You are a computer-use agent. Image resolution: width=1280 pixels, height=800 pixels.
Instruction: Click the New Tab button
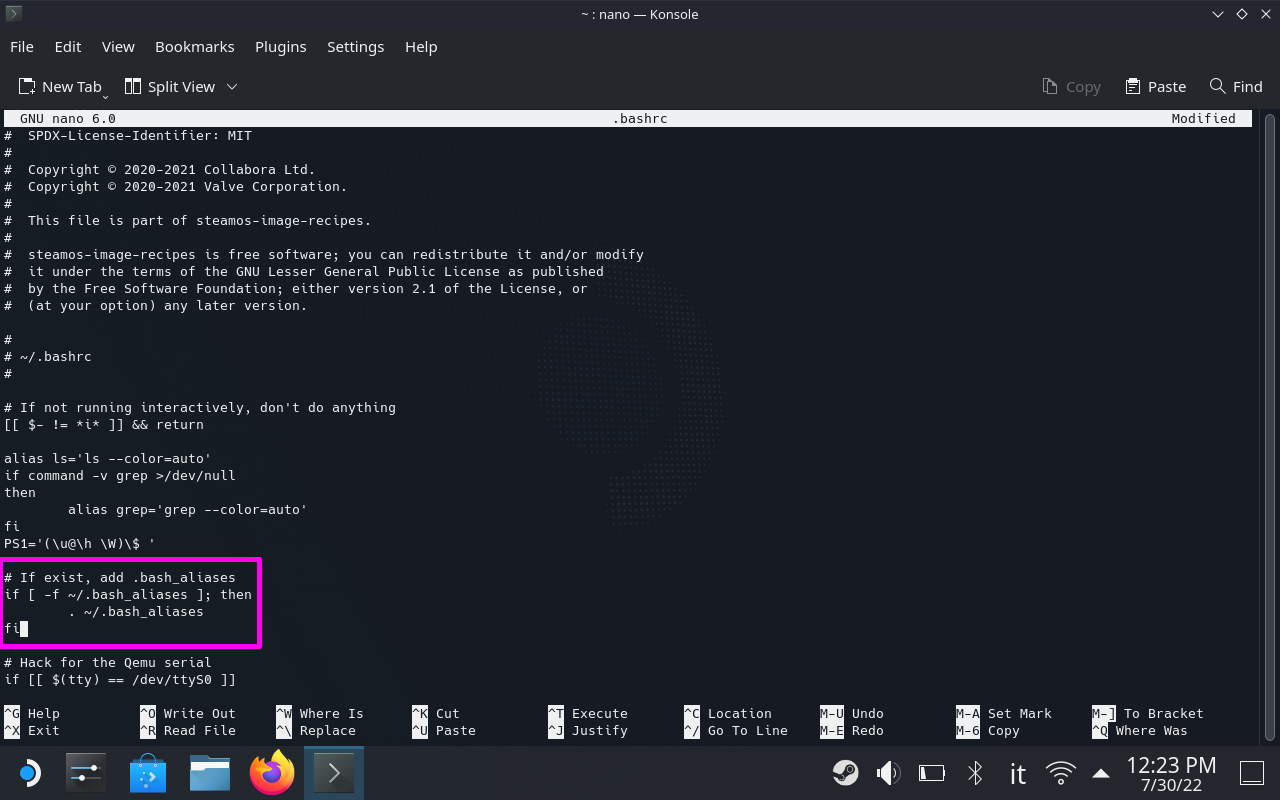[x=62, y=86]
